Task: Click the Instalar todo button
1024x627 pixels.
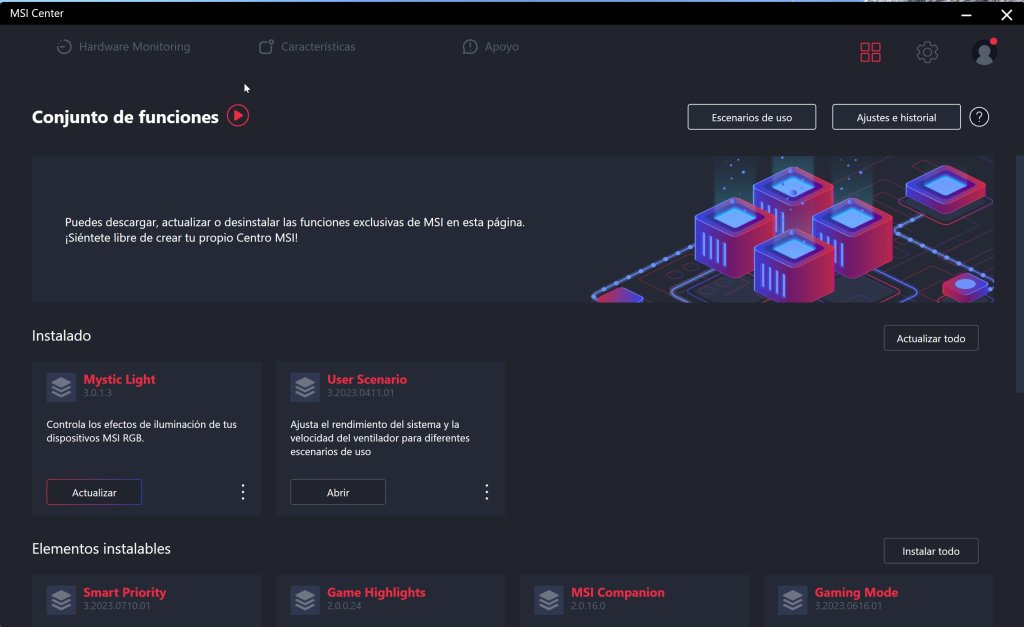Action: (x=931, y=551)
